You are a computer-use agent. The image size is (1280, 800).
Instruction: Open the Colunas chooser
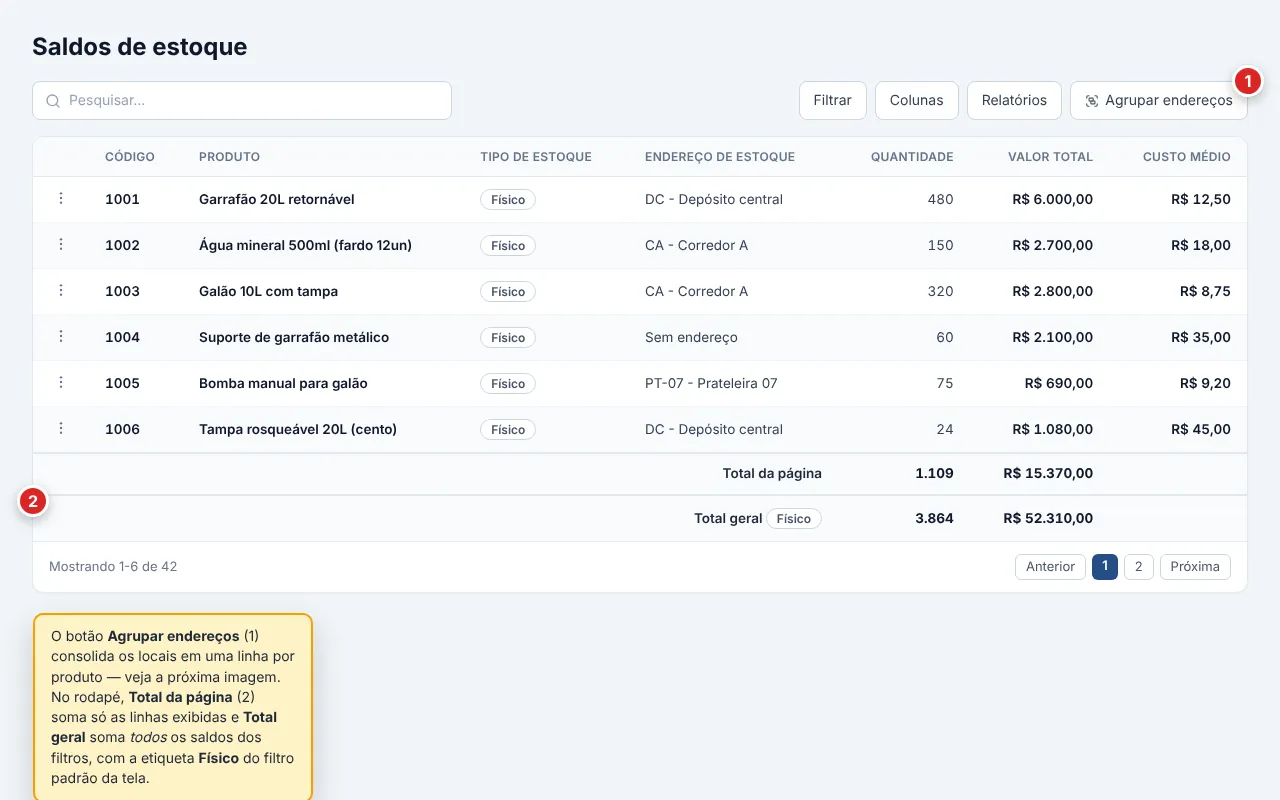917,101
